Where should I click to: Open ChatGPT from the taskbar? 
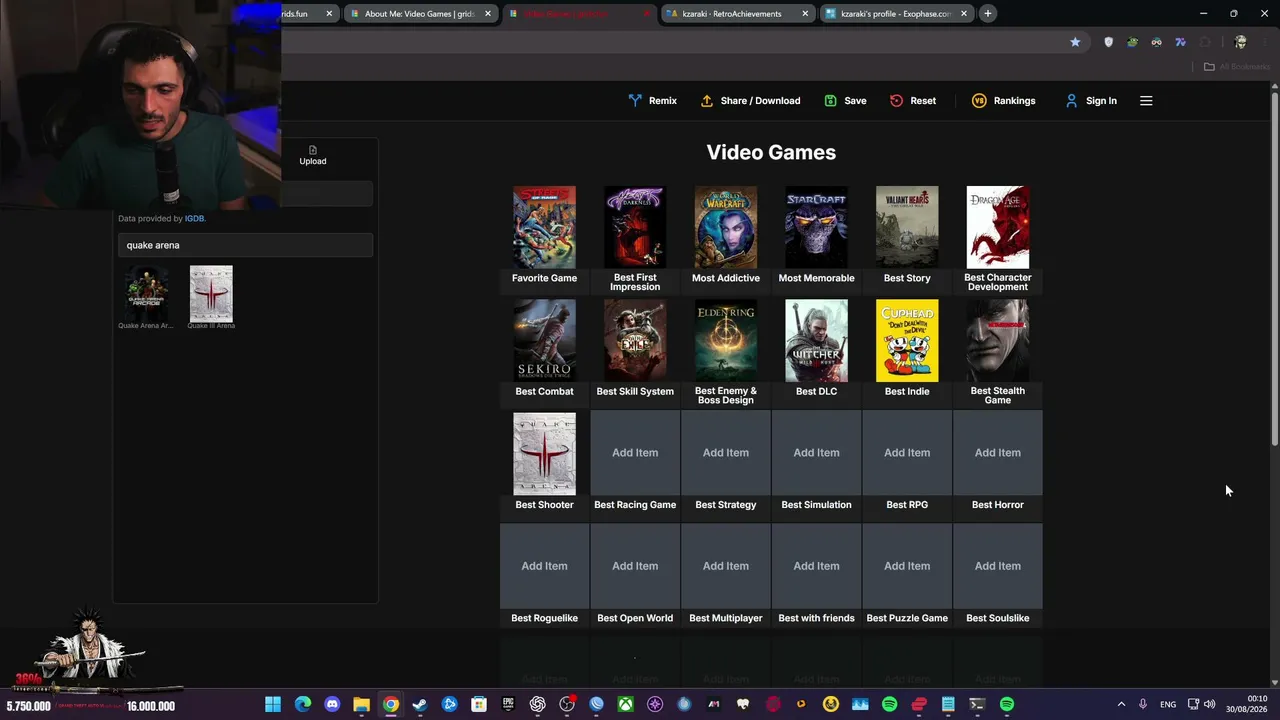538,705
